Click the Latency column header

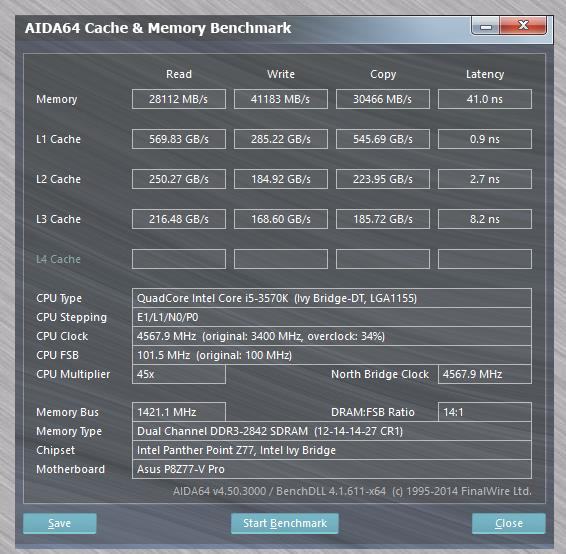point(485,74)
